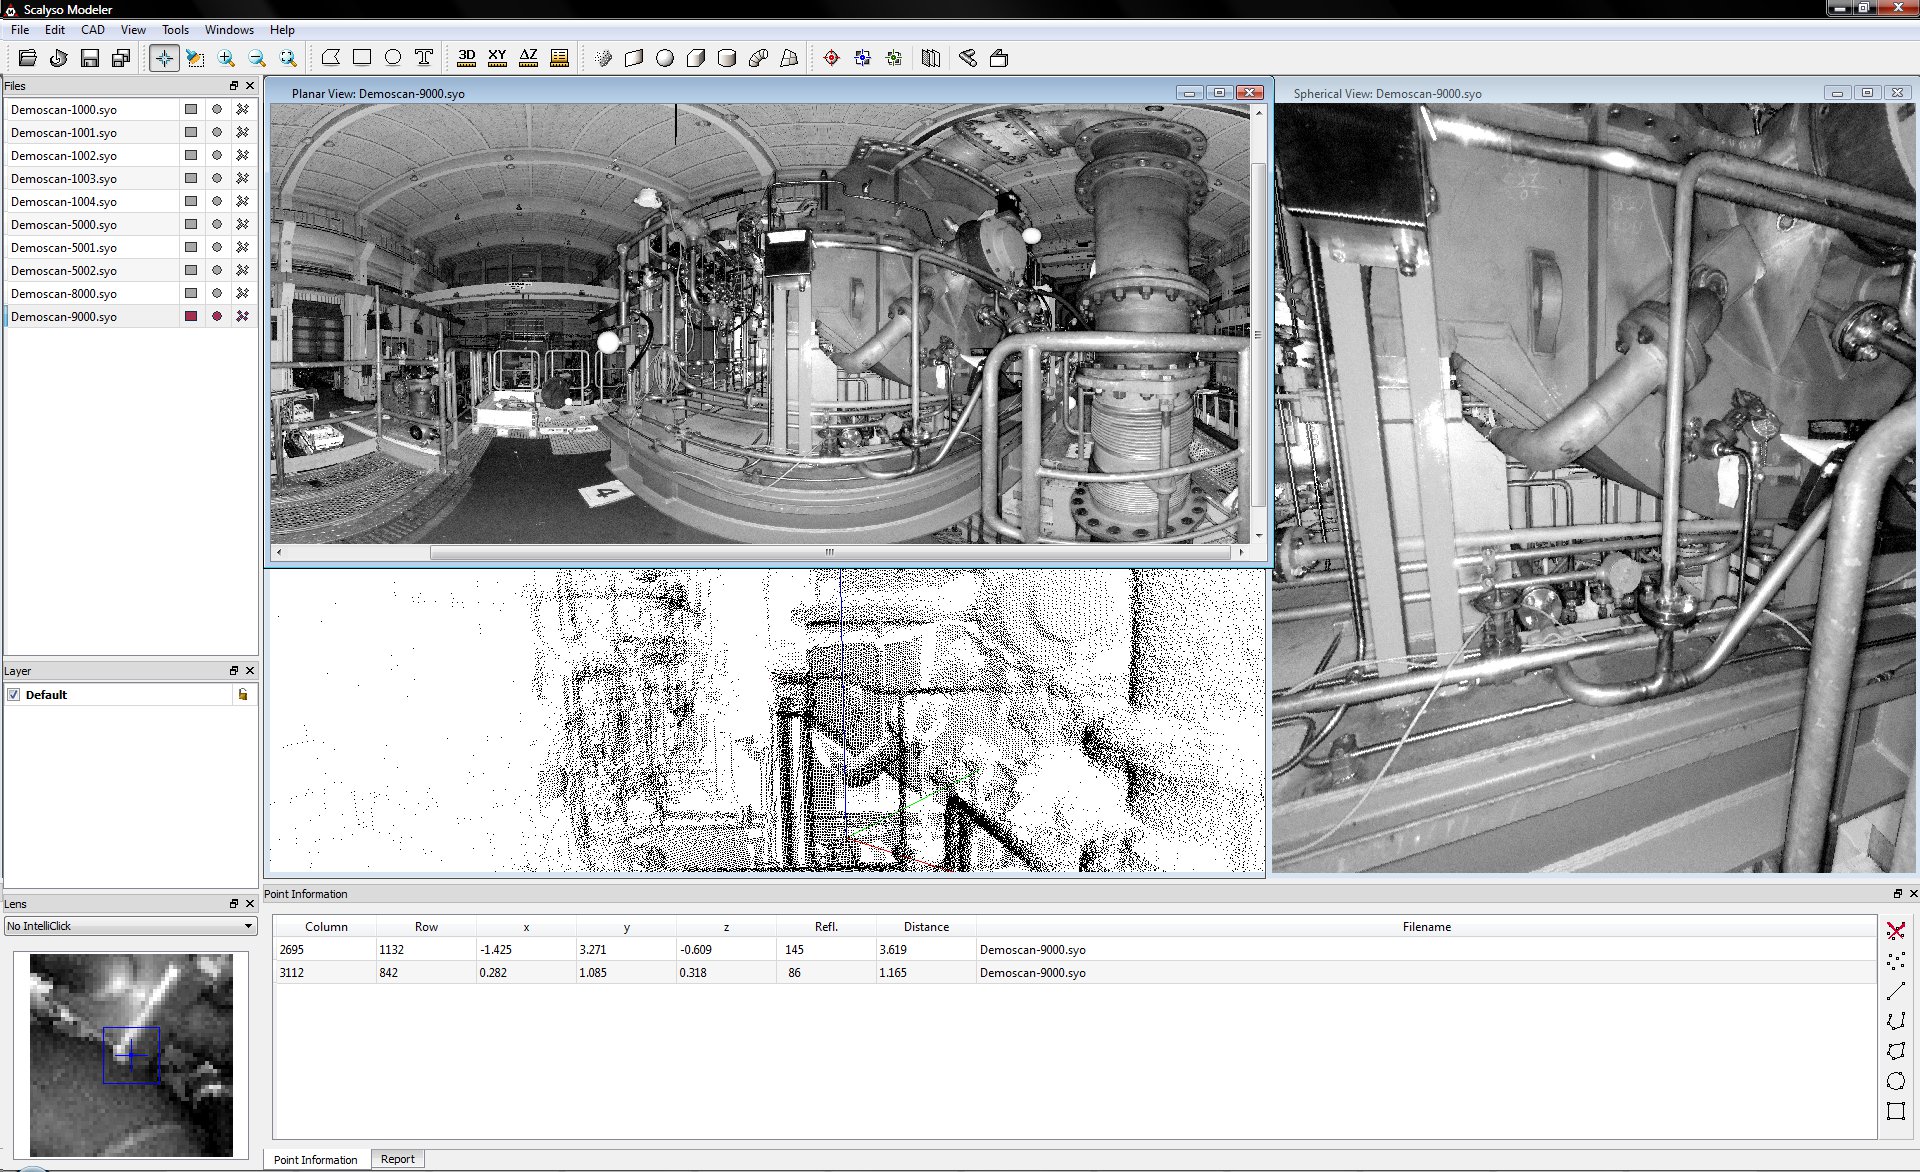Image resolution: width=1920 pixels, height=1172 pixels.
Task: Click the open book/map toolbar icon
Action: (x=931, y=58)
